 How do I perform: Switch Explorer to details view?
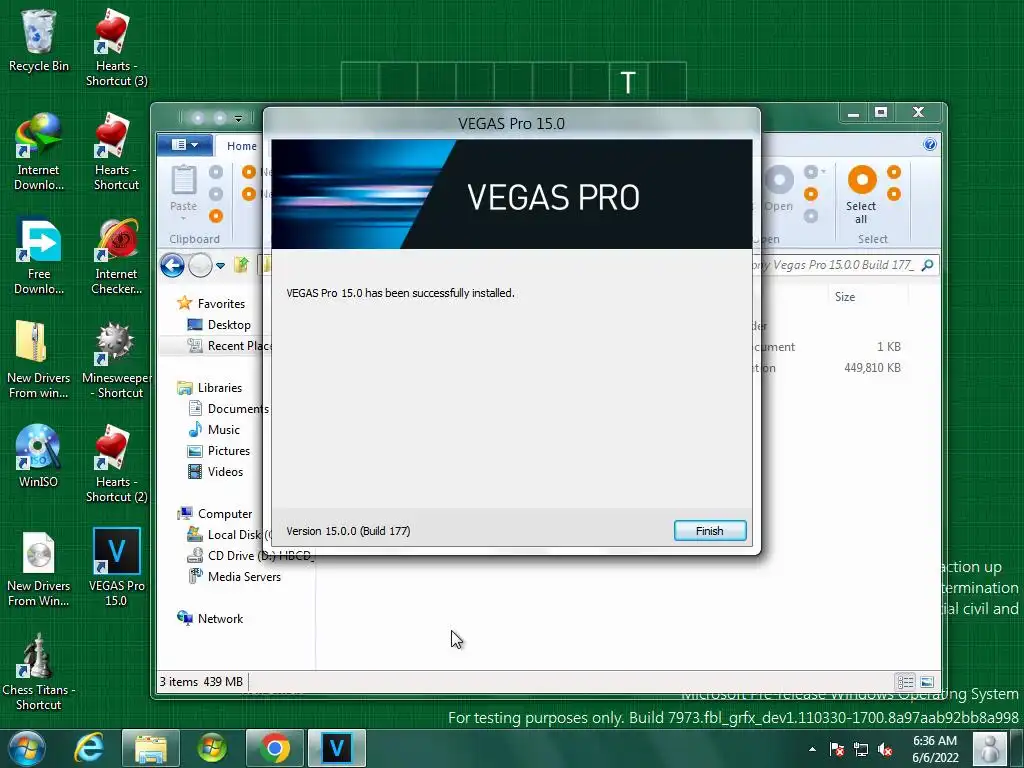[x=905, y=682]
